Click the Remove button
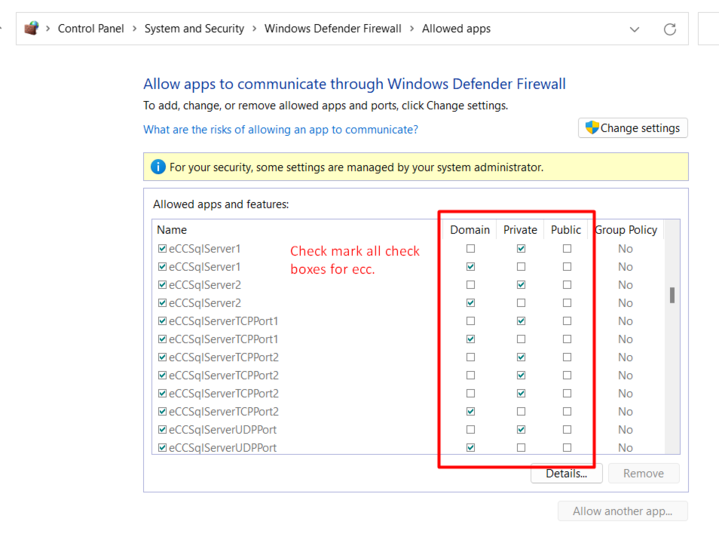 click(643, 474)
